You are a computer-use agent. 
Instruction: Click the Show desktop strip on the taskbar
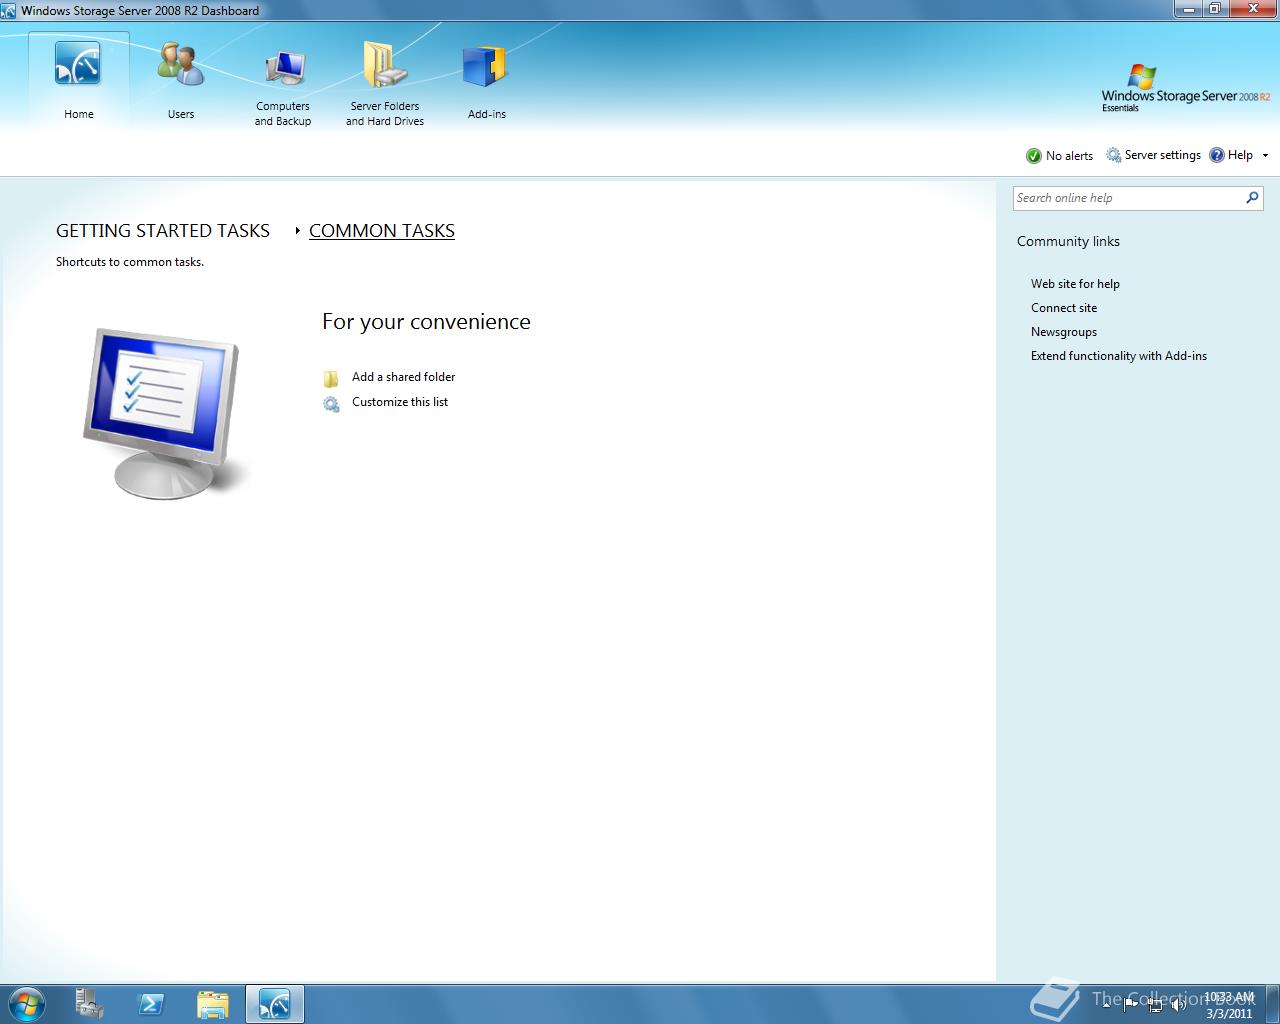tap(1272, 1004)
